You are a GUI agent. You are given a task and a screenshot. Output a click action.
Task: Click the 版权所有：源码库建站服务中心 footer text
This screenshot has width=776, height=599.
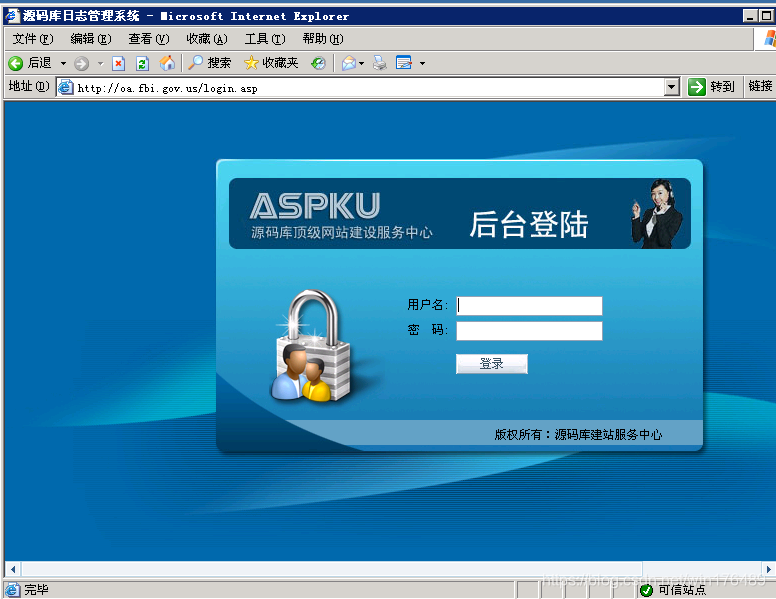coord(578,435)
